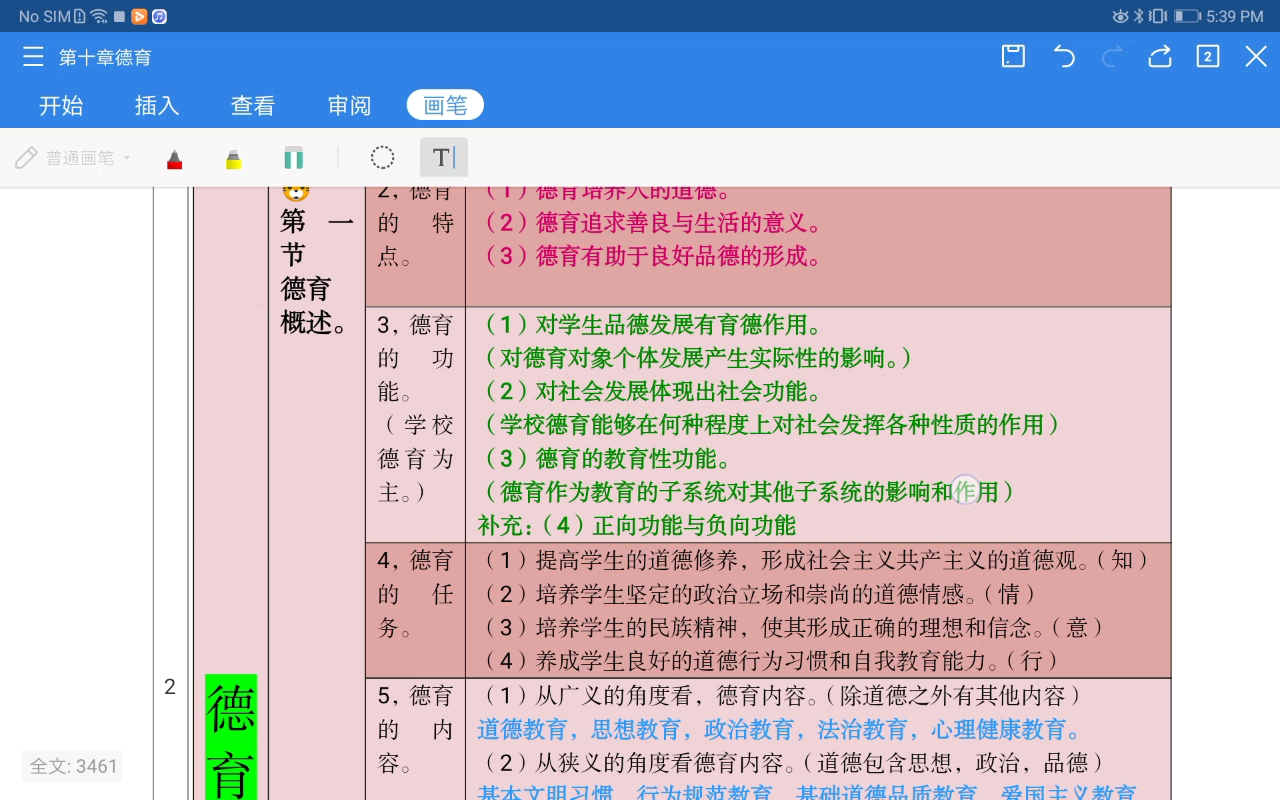
Task: Tap the Bluetooth icon in status bar
Action: tap(1138, 16)
